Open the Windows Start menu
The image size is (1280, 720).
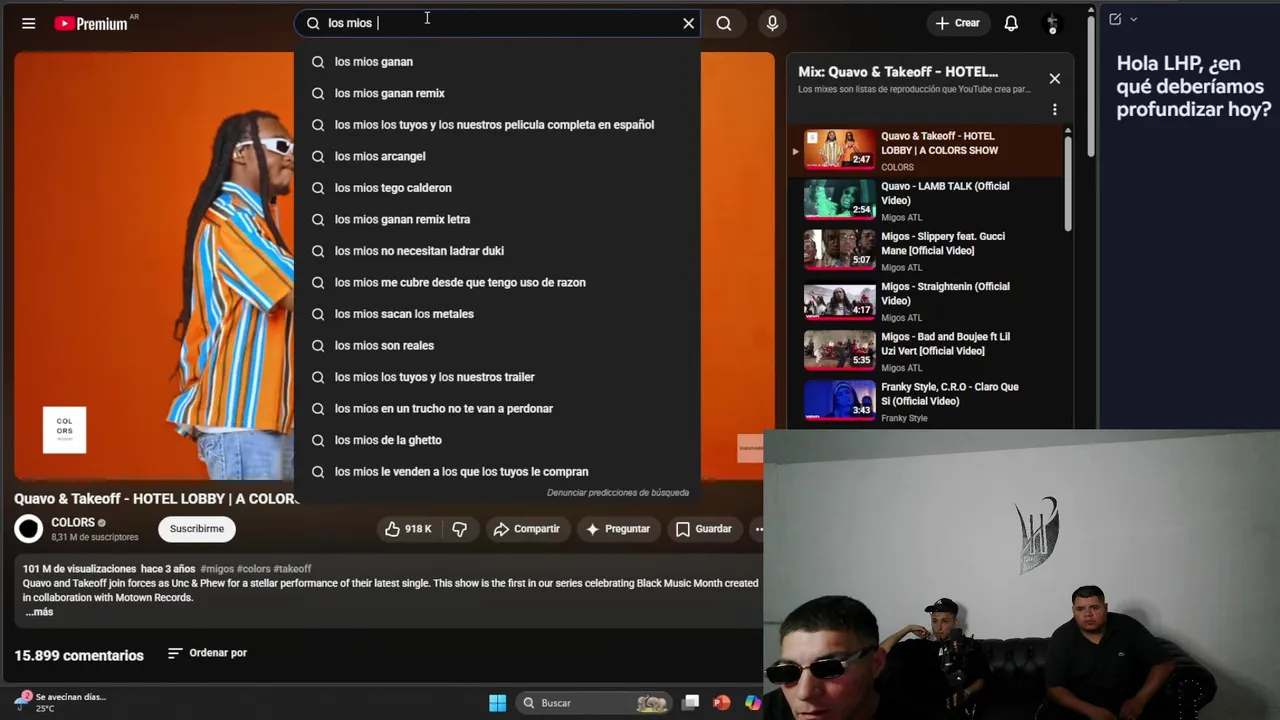[497, 703]
